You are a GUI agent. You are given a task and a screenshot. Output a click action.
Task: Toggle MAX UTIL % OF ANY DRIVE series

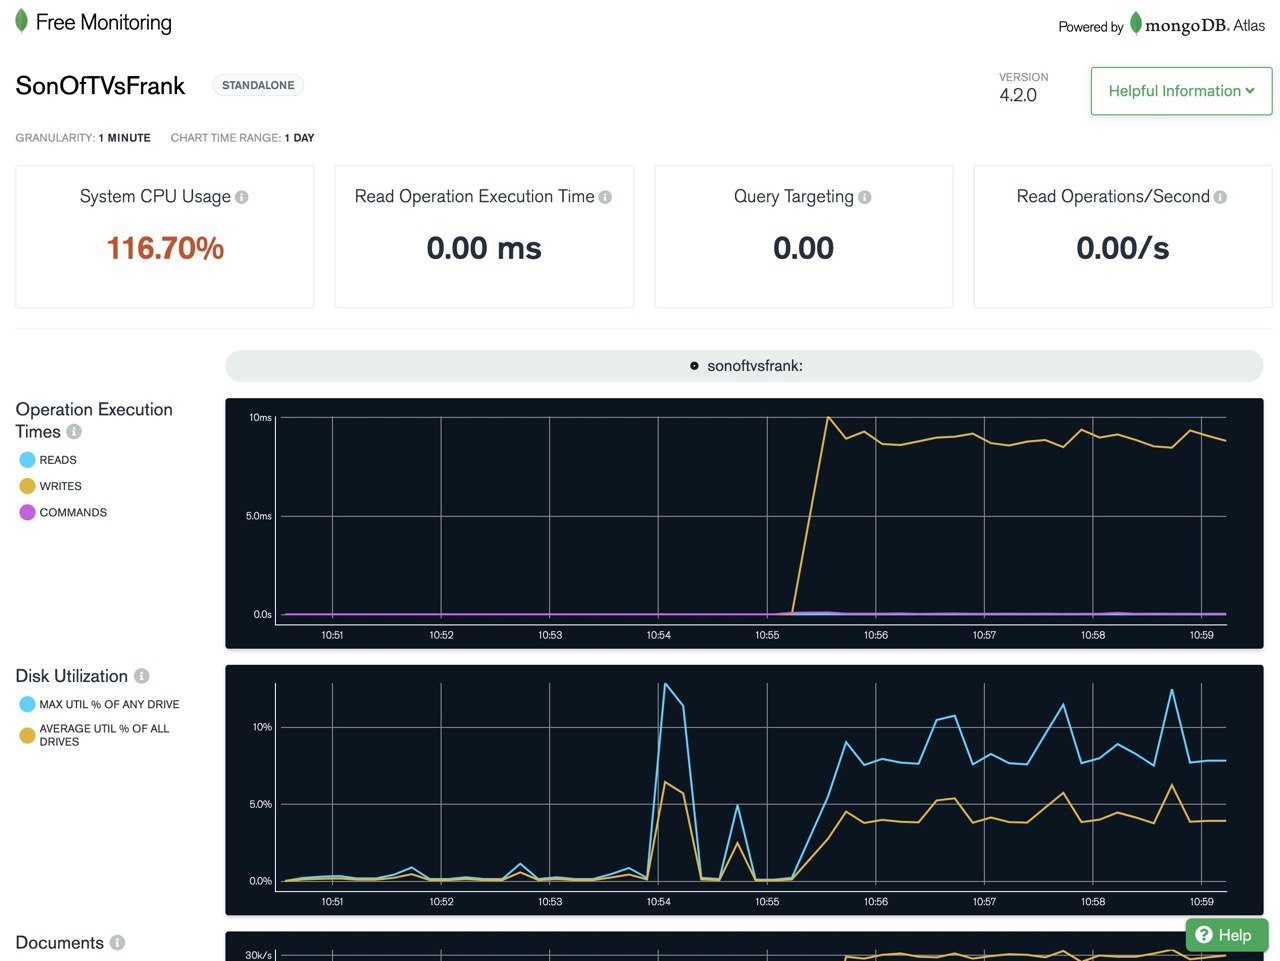pos(99,704)
